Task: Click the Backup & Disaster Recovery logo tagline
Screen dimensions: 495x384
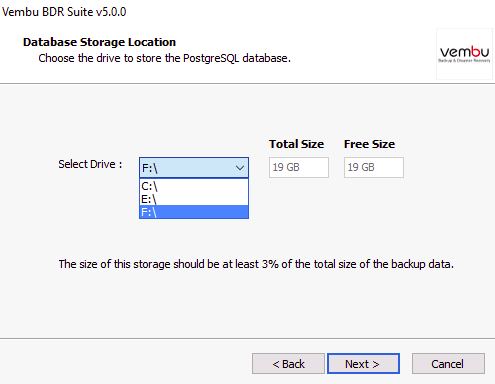Action: click(464, 61)
